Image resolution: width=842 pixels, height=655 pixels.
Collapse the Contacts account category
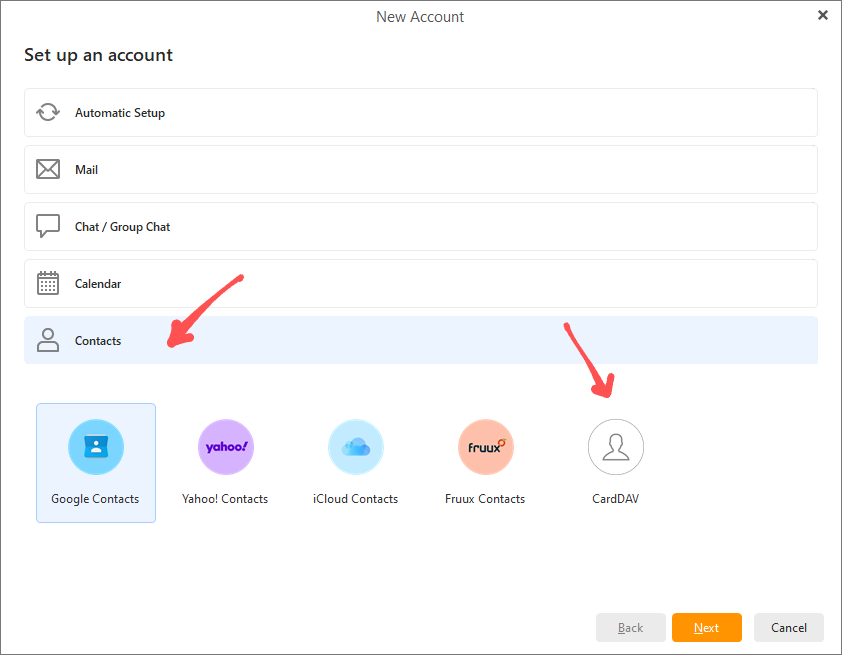(x=420, y=340)
